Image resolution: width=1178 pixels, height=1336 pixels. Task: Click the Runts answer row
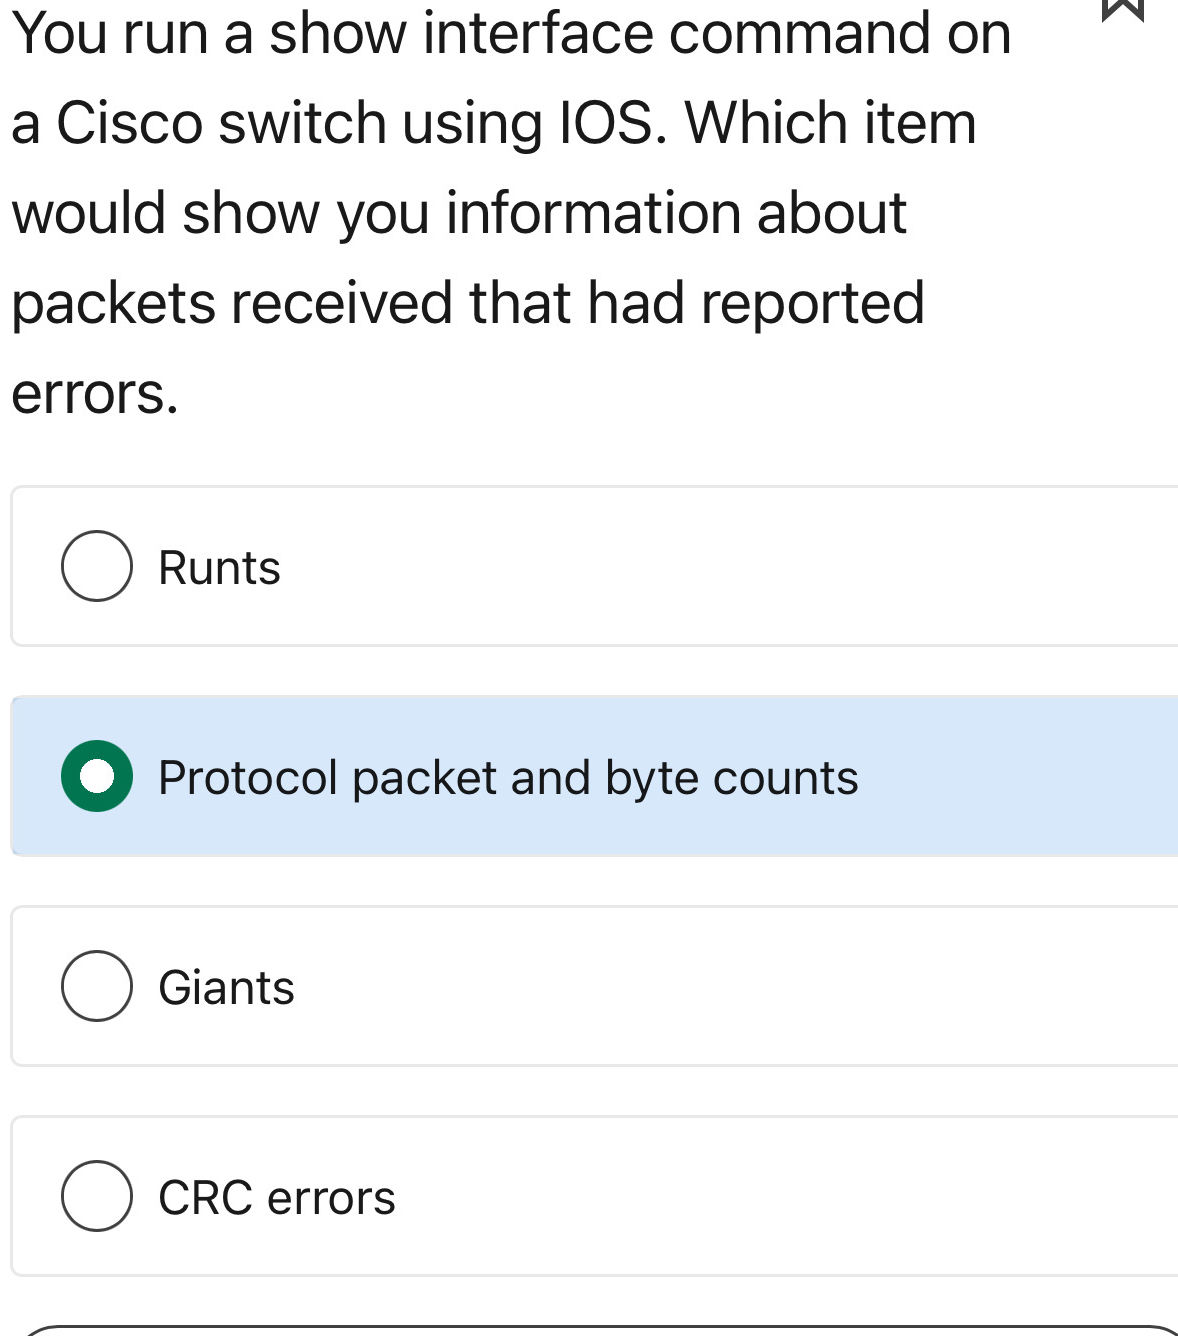500,567
